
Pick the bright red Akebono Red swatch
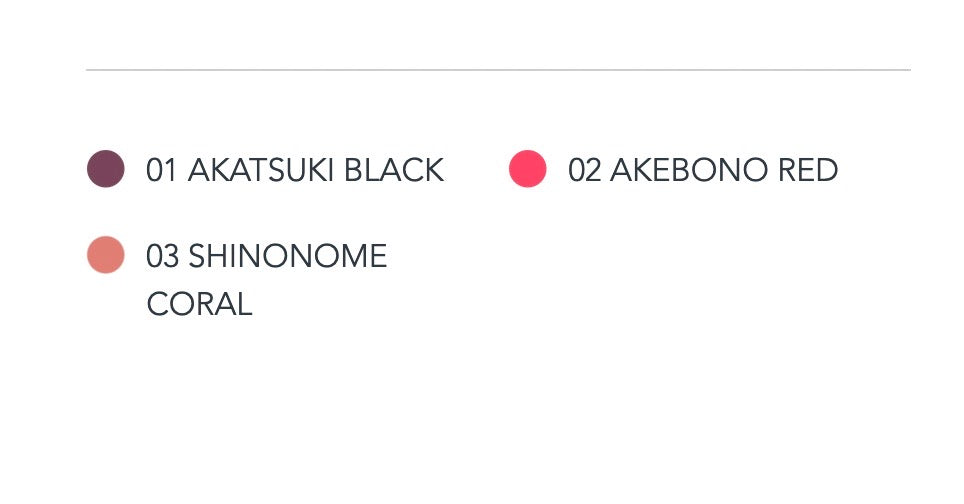(x=527, y=169)
